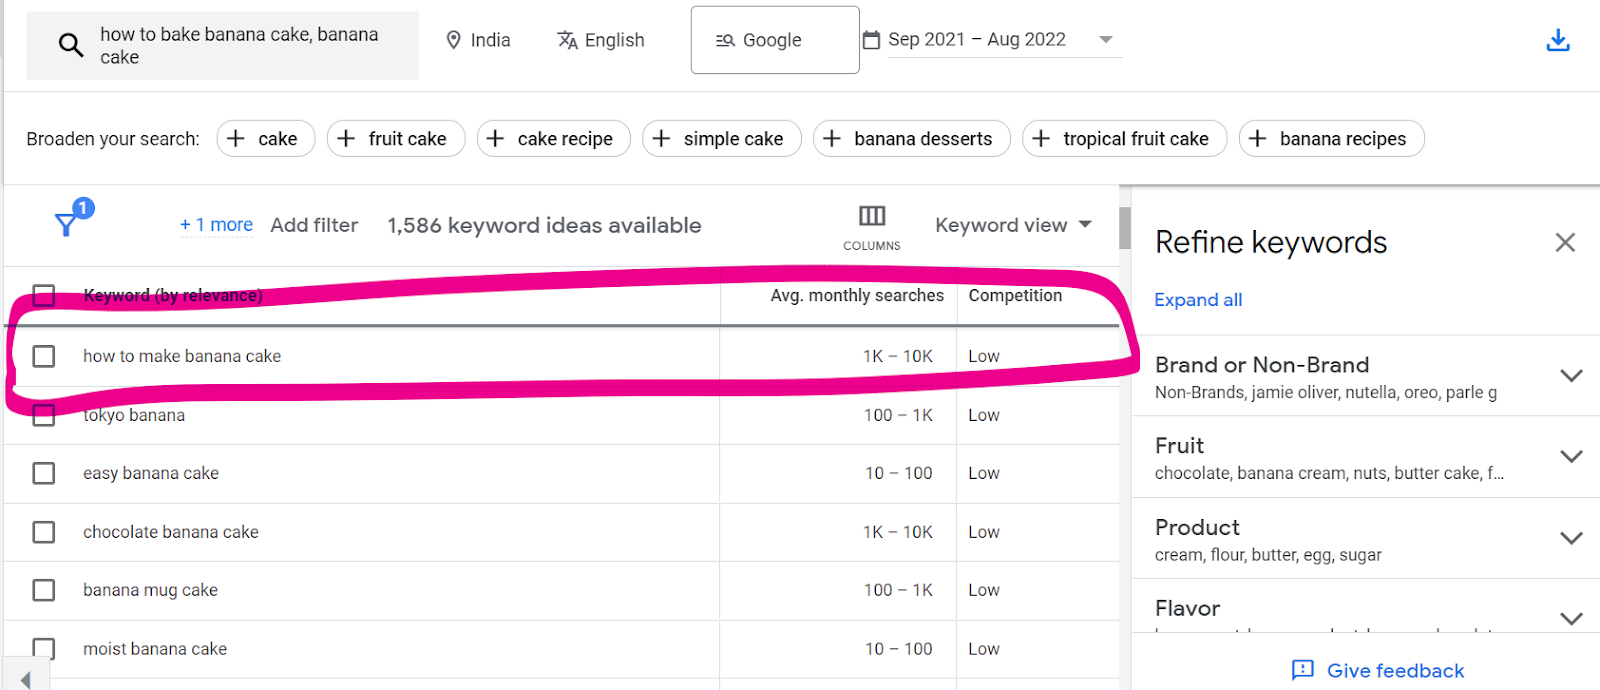Screen dimensions: 1600x690
Task: Click the keyword search input field
Action: [x=223, y=45]
